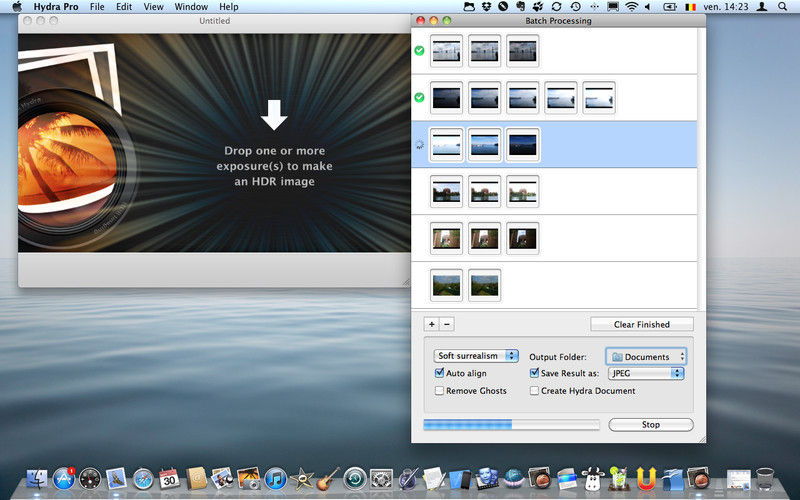
Task: Open Finder from the dock
Action: pos(36,479)
